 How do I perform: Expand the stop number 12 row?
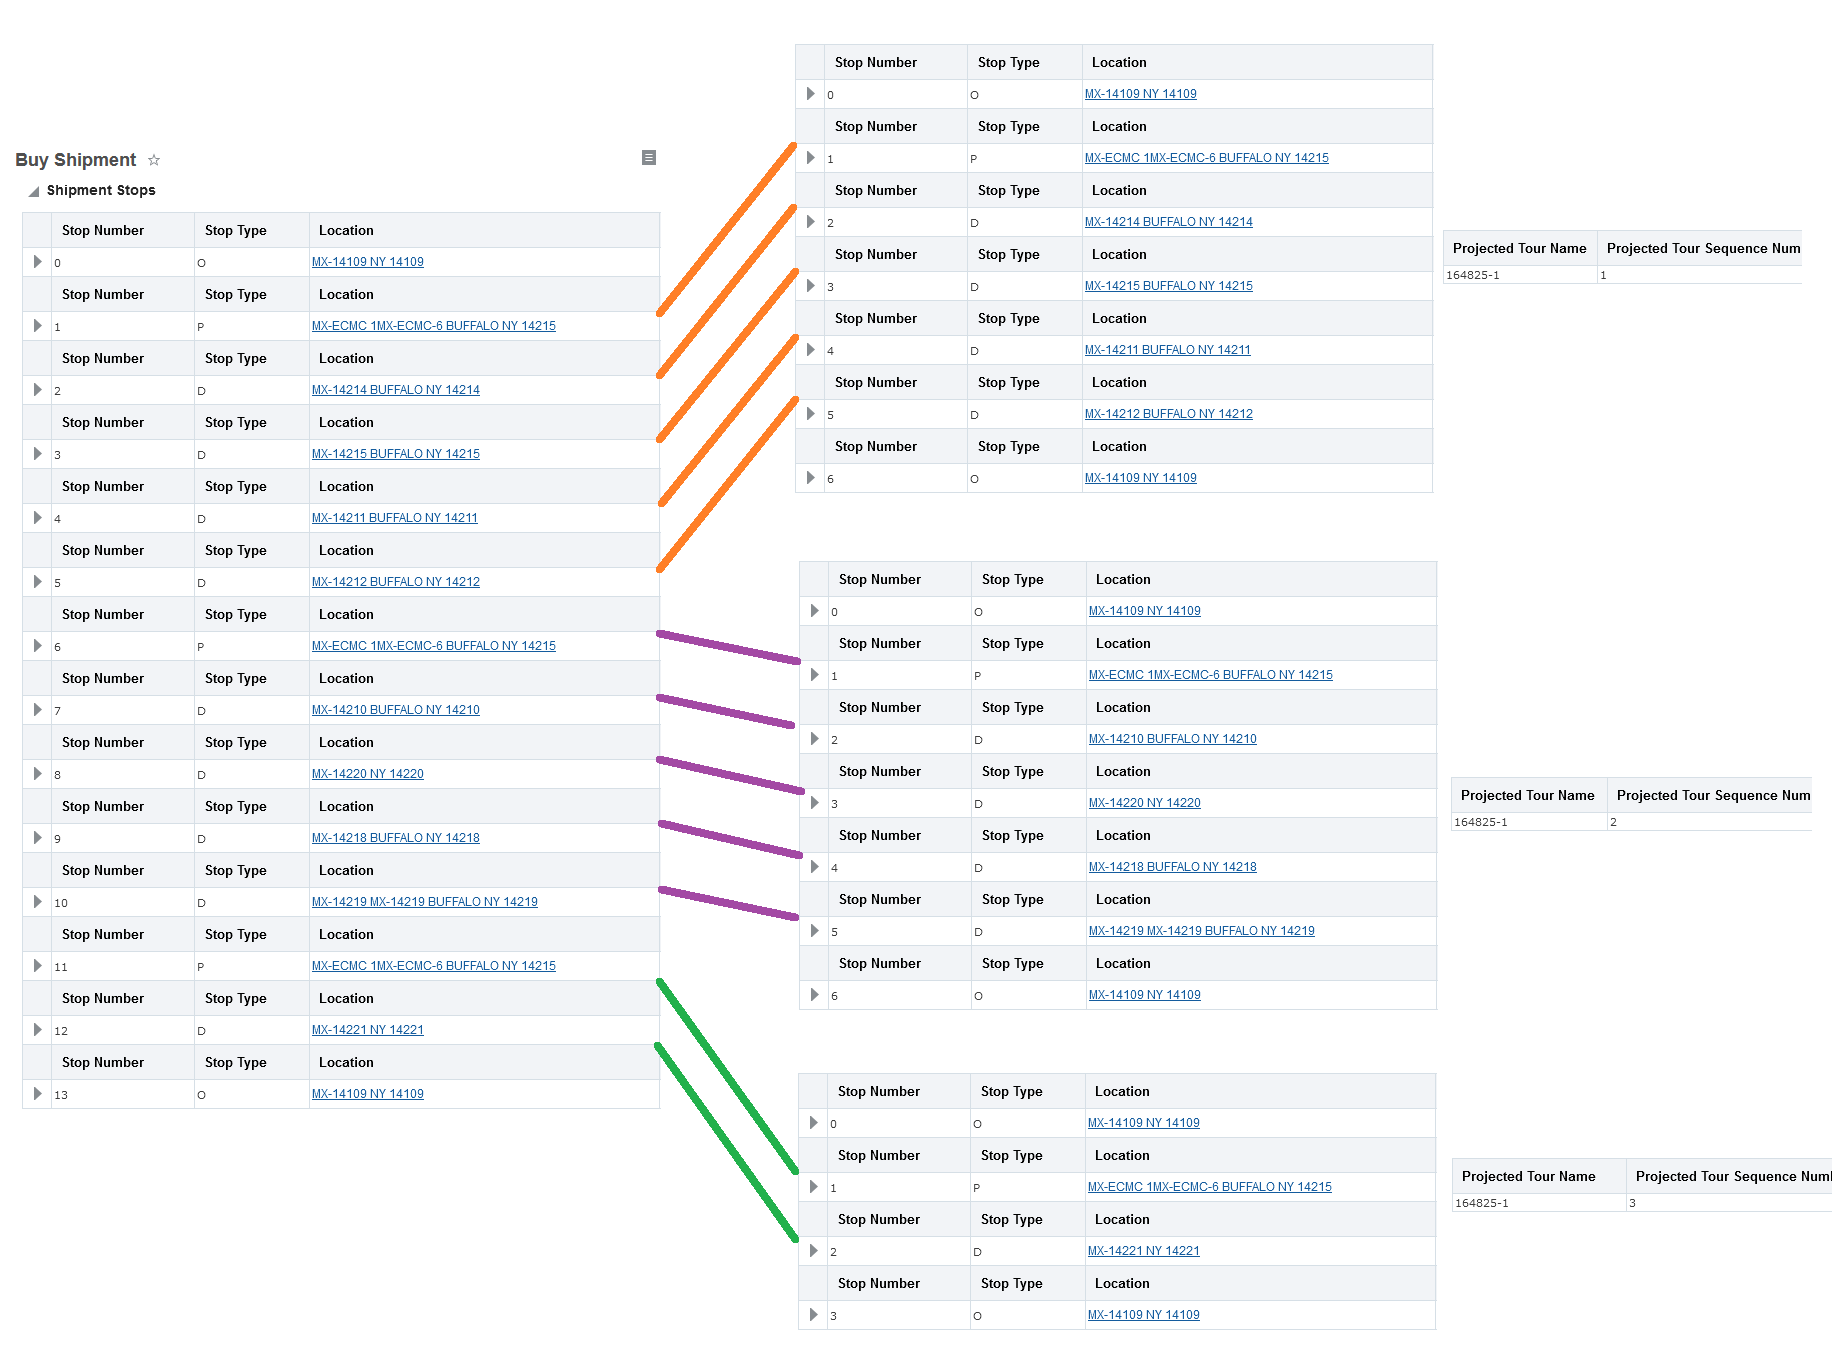(38, 1030)
